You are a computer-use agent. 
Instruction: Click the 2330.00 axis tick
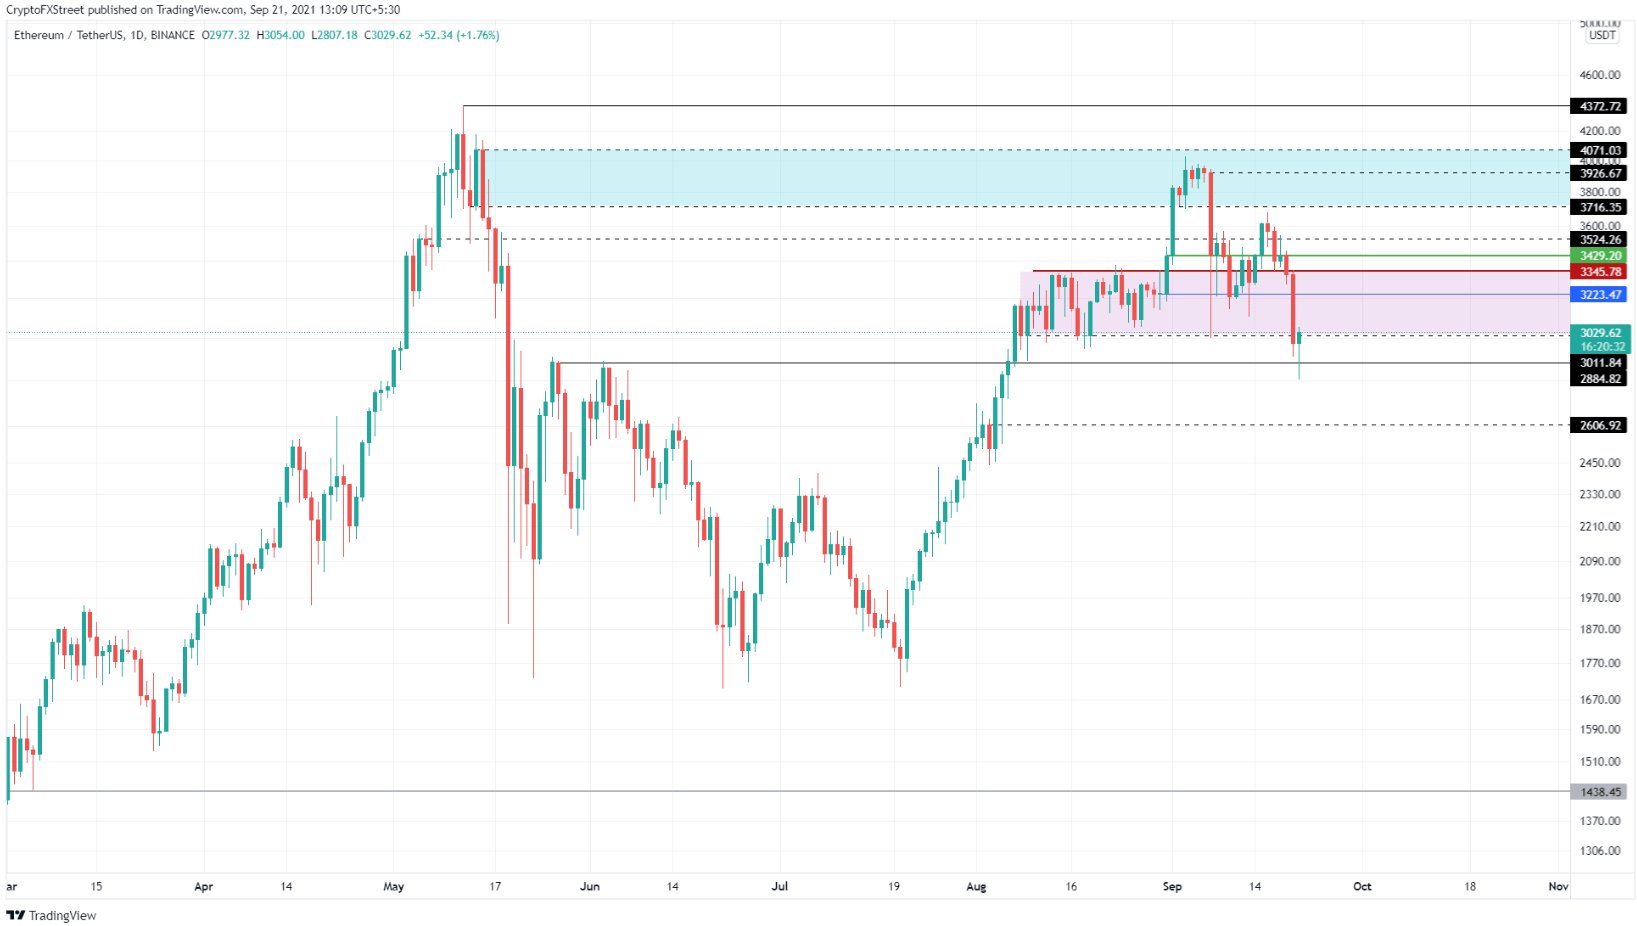(1600, 495)
